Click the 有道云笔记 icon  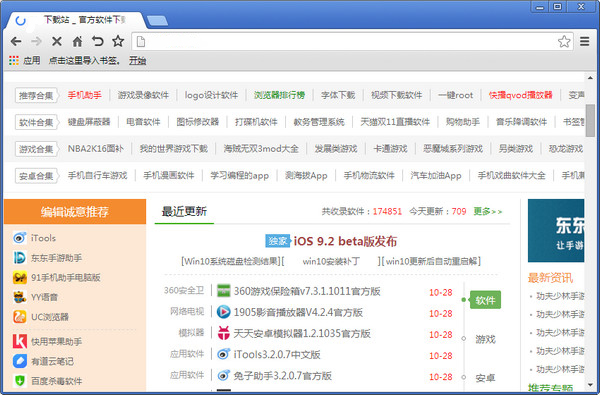pyautogui.click(x=20, y=361)
